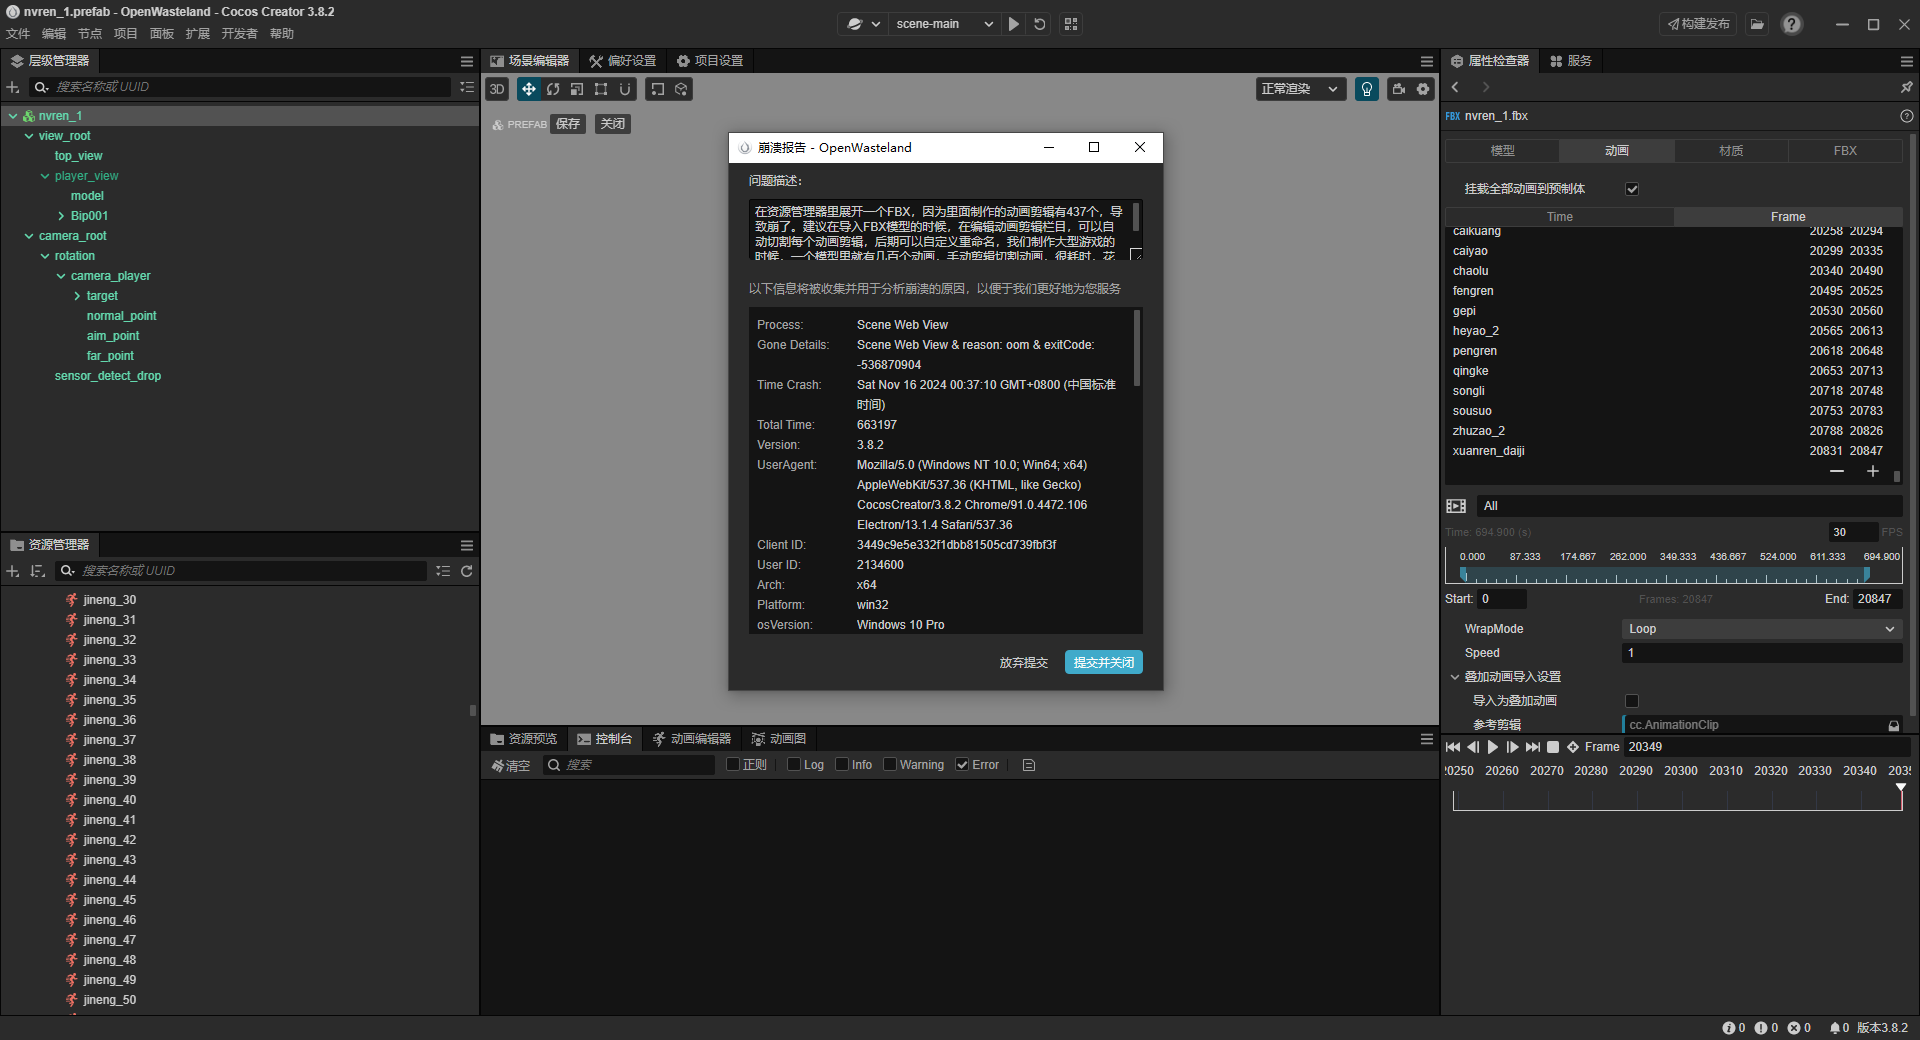Open the console log file icon
Screen dimensions: 1920x1040
coord(1029,765)
